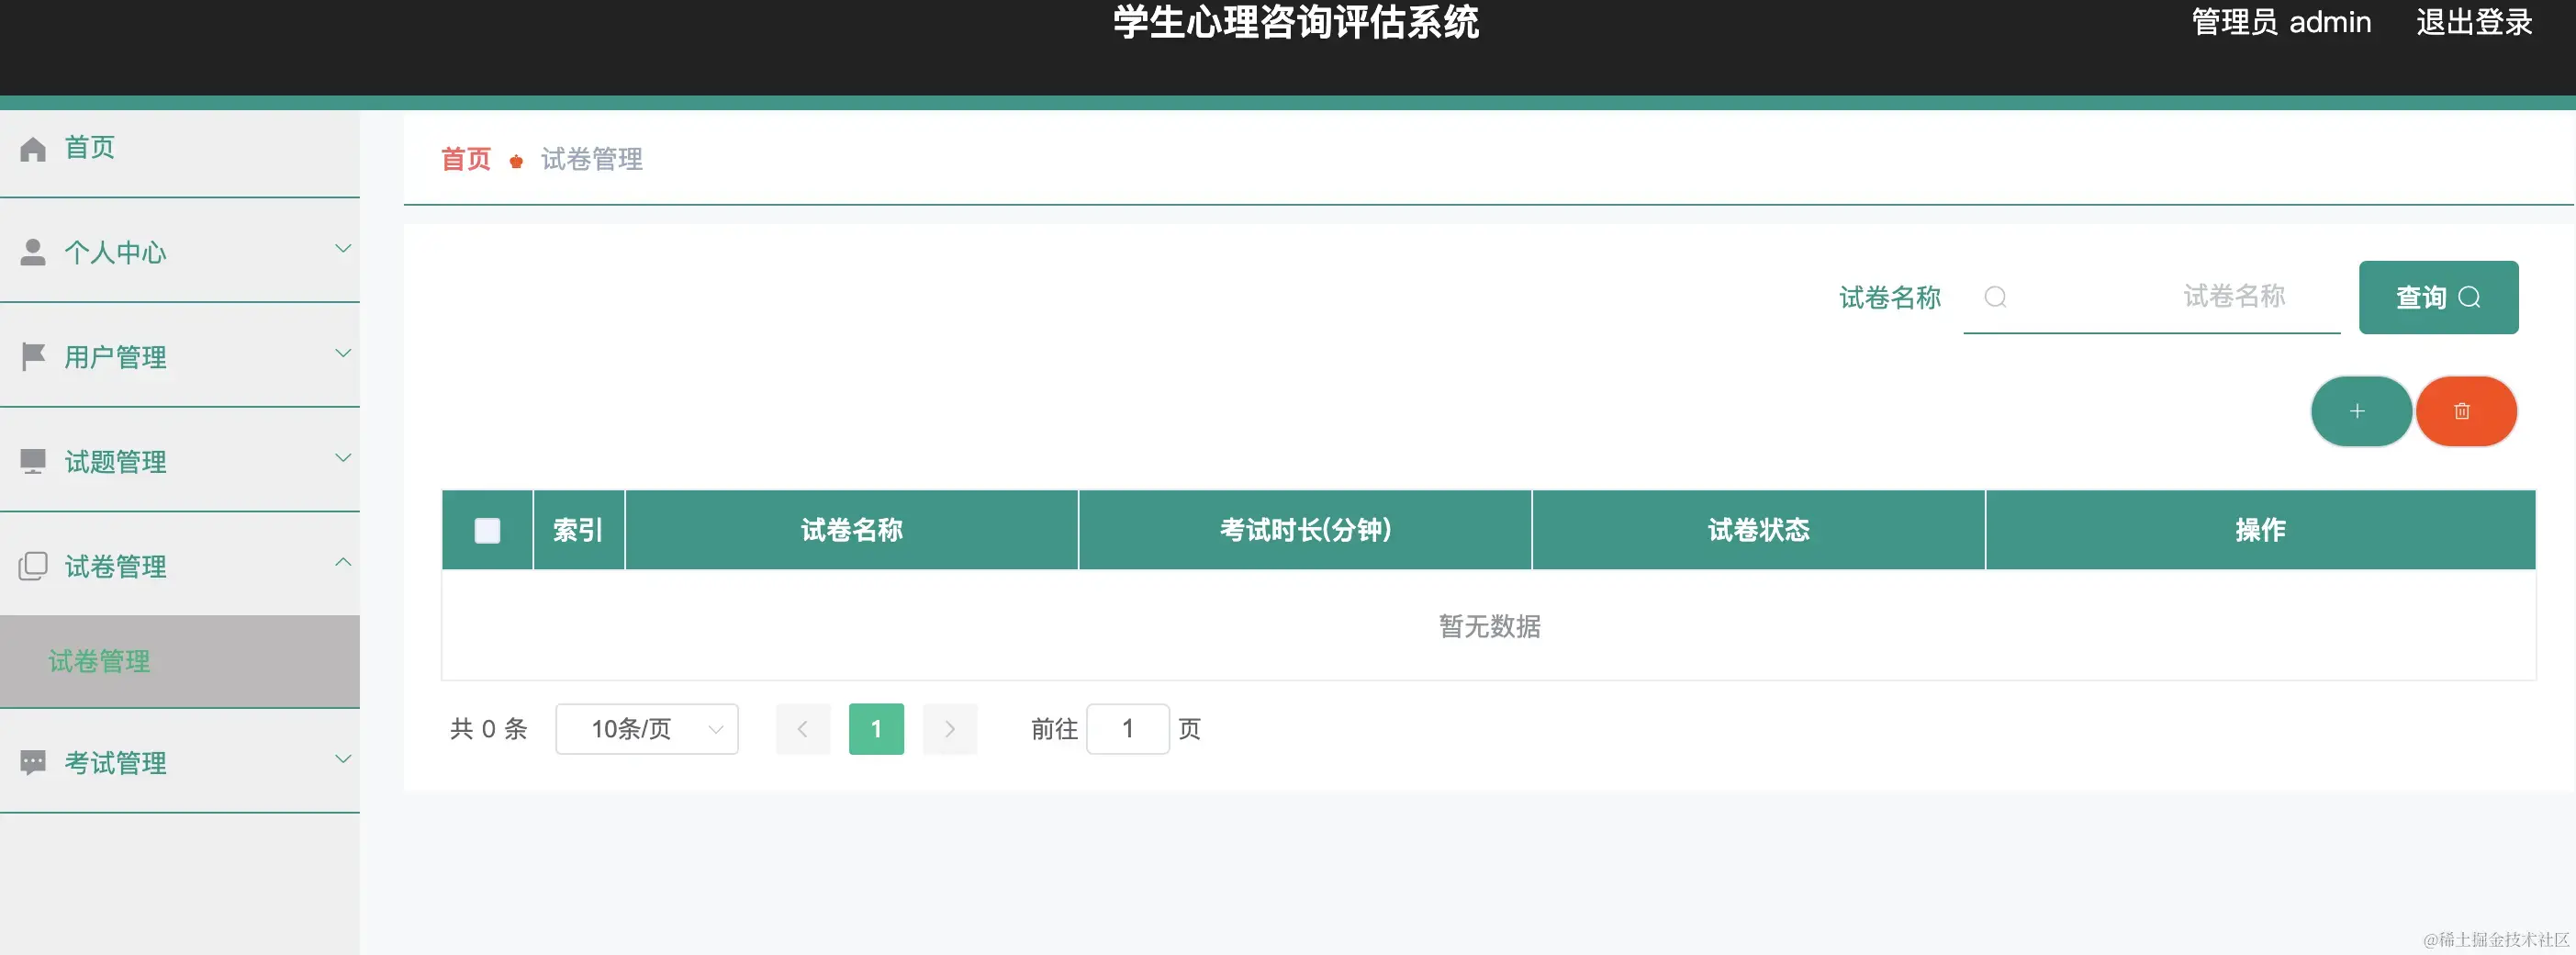Viewport: 2576px width, 955px height.
Task: Click the flag icon next to 用户管理
Action: click(33, 356)
